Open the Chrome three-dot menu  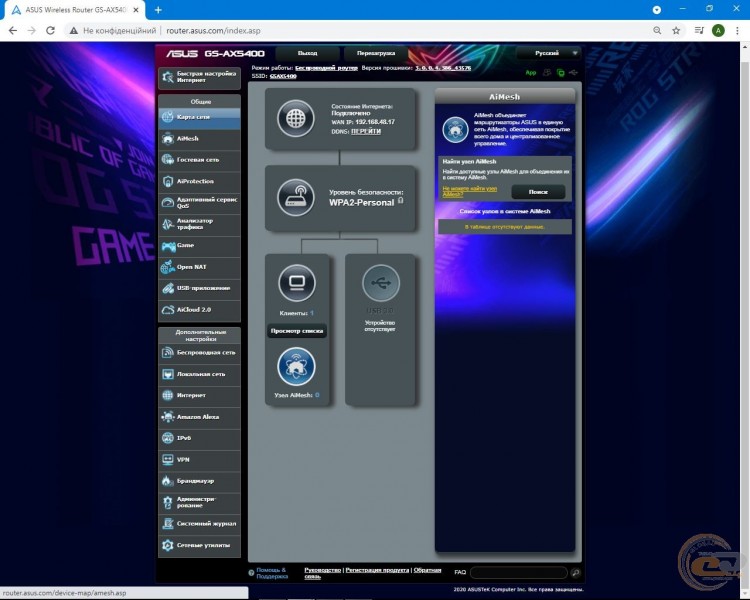[737, 31]
